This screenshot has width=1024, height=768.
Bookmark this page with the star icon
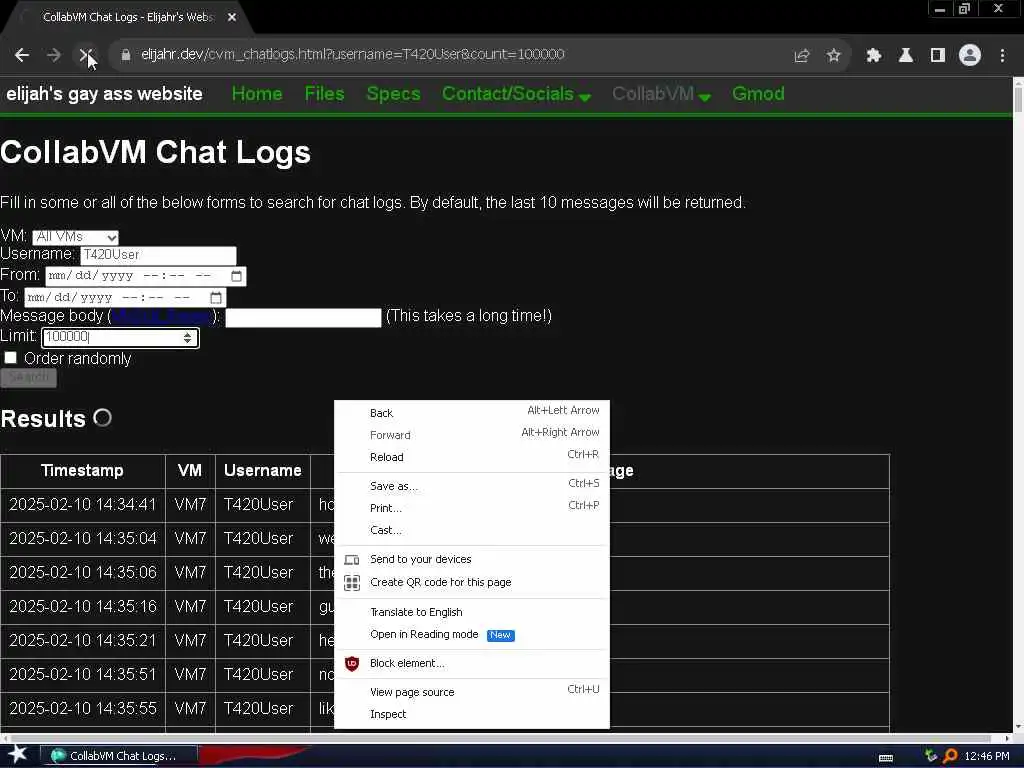coord(833,56)
